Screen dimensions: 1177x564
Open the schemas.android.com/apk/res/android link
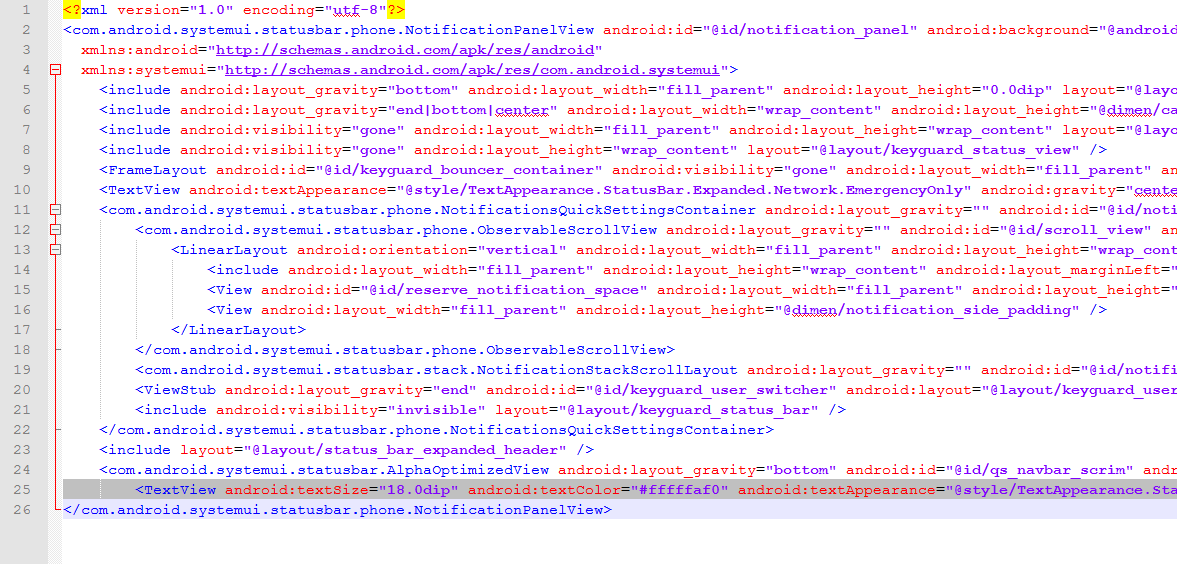click(408, 50)
